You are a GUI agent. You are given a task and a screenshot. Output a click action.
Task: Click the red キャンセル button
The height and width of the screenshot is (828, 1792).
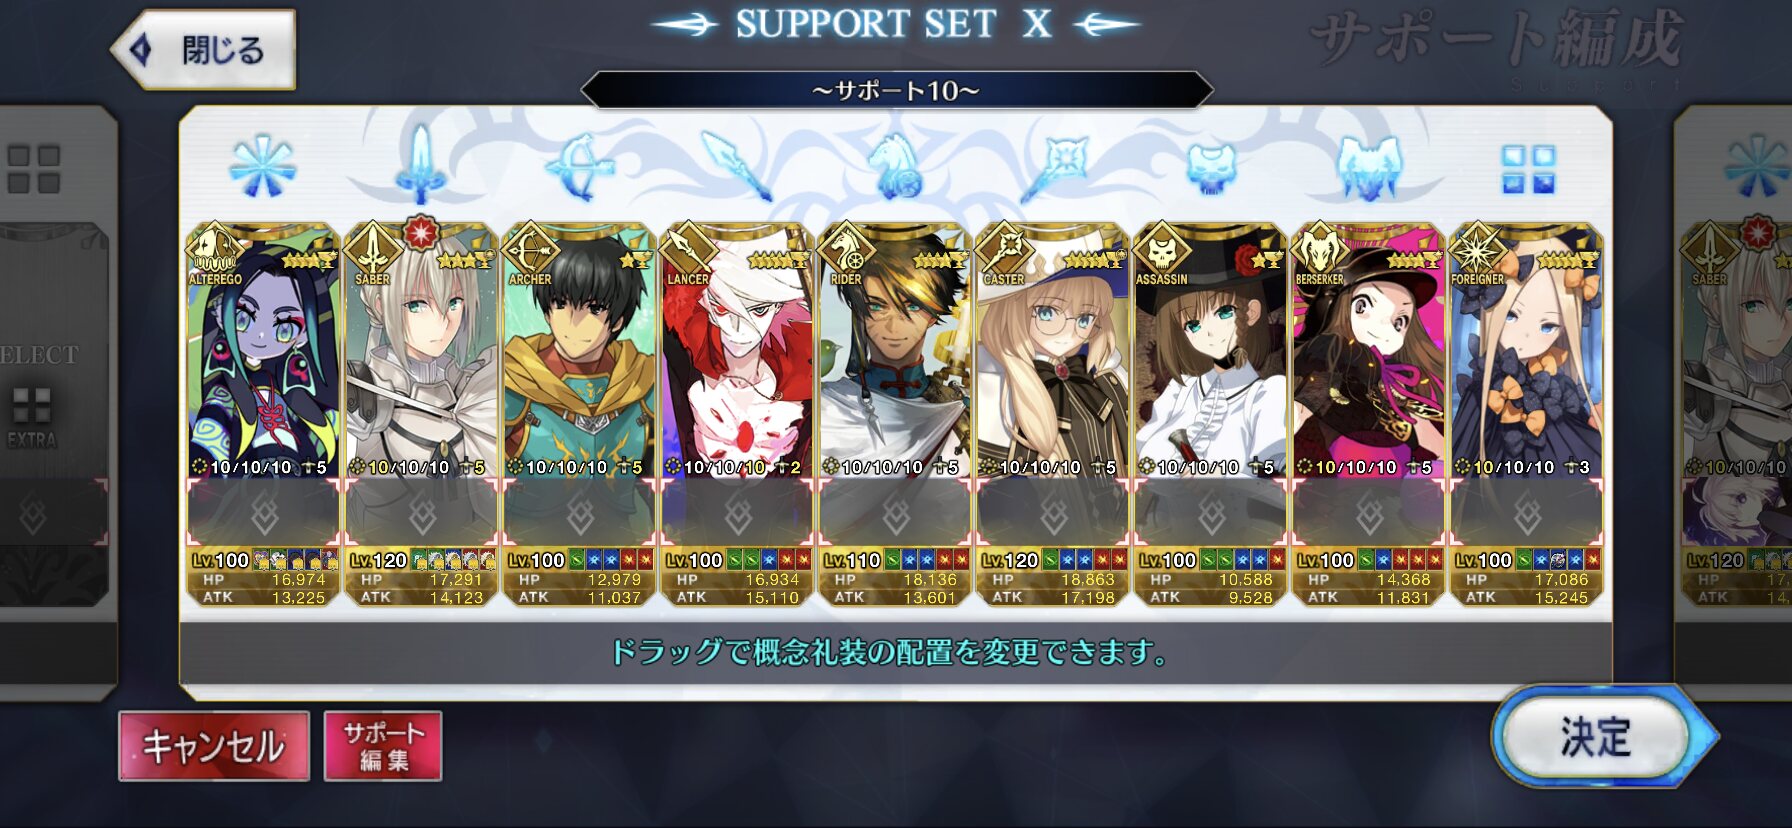click(214, 746)
